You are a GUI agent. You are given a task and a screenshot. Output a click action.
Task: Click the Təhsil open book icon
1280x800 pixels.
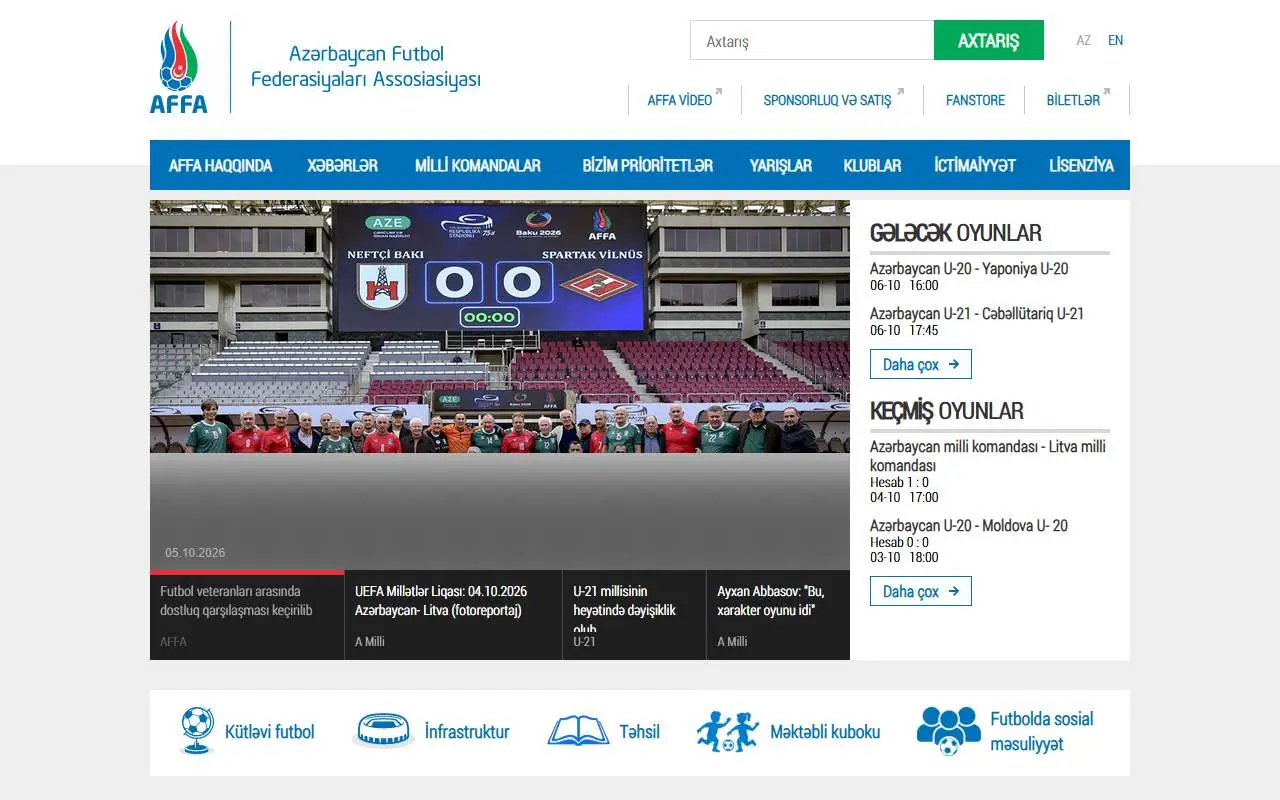tap(578, 731)
